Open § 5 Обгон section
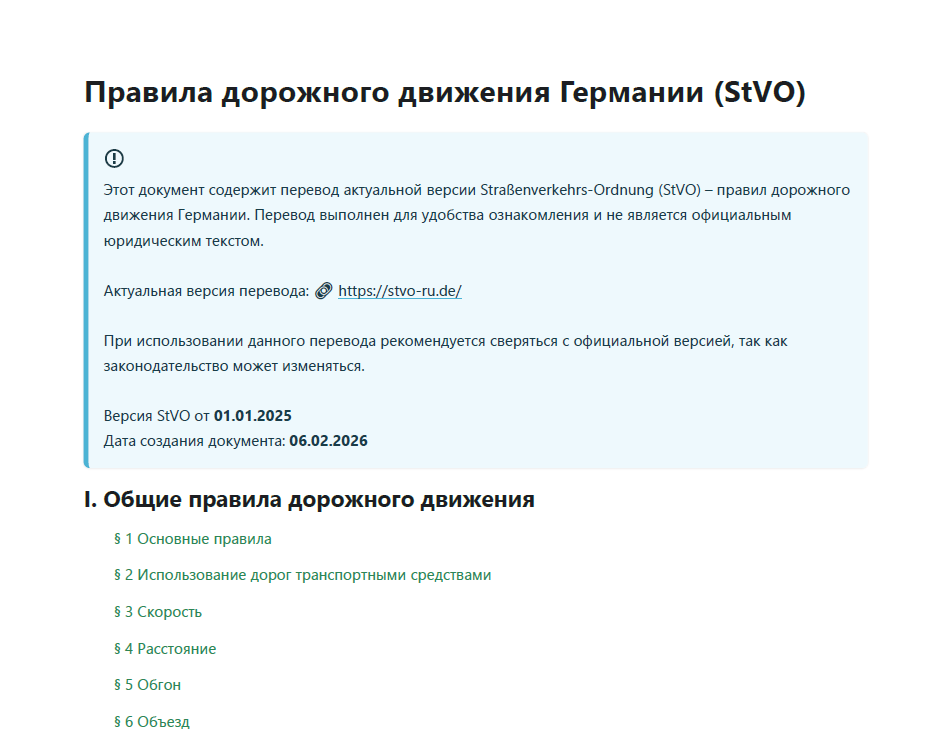The width and height of the screenshot is (947, 735). point(147,685)
